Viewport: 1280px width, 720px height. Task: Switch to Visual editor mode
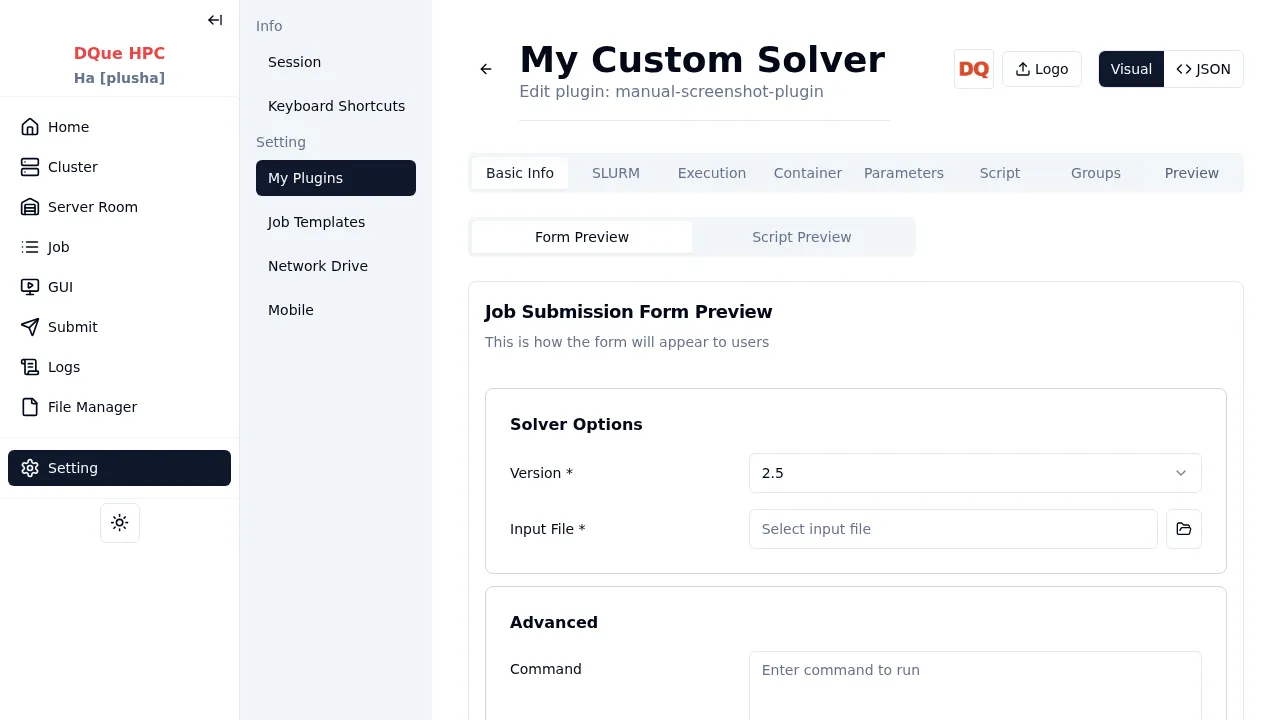[1131, 69]
